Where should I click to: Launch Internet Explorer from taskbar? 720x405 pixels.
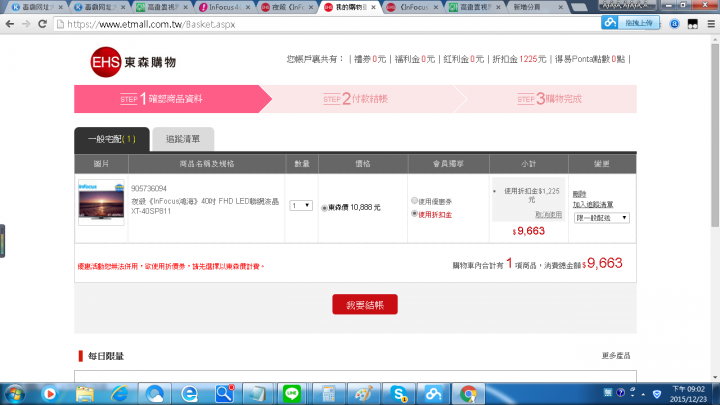point(119,394)
